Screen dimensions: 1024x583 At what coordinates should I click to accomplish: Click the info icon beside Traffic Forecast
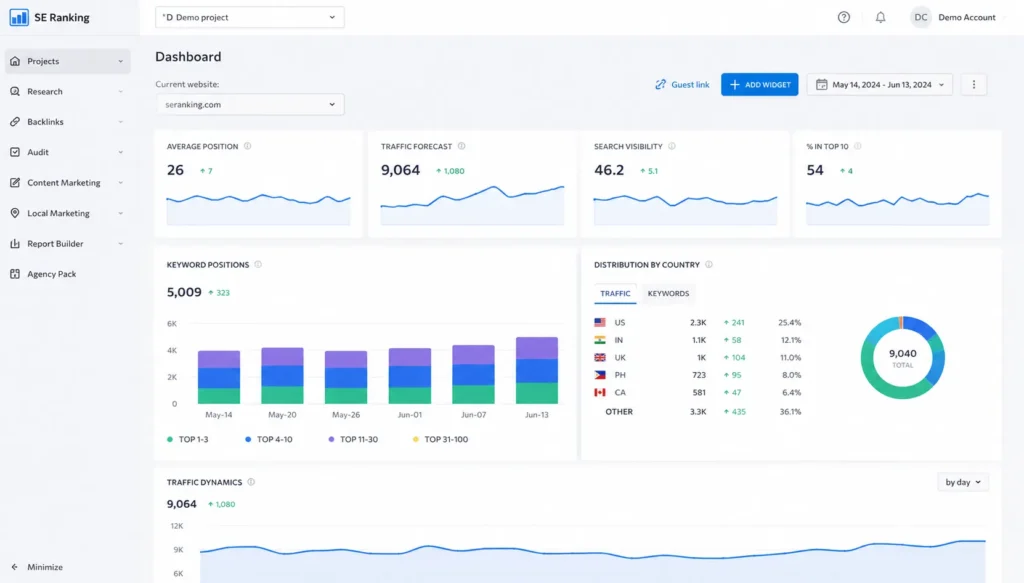[462, 146]
